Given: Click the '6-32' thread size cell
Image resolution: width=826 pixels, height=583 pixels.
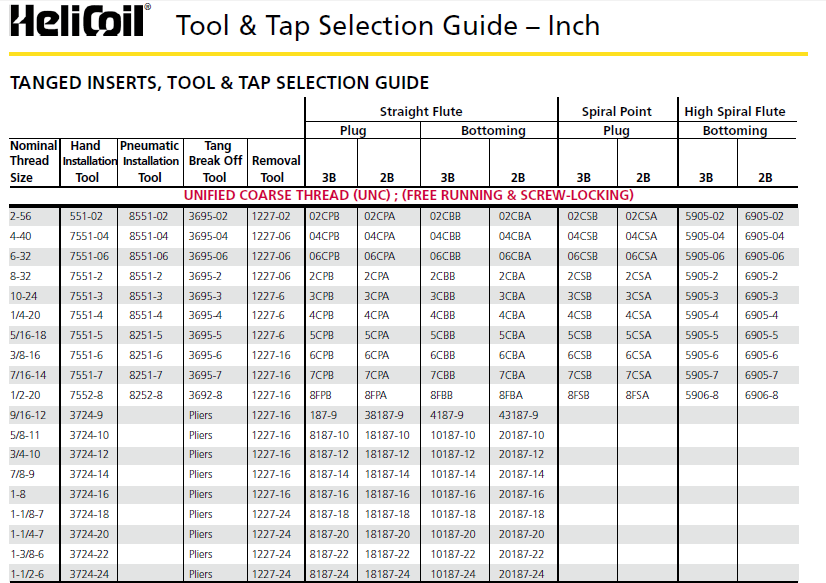Looking at the screenshot, I should pyautogui.click(x=21, y=256).
